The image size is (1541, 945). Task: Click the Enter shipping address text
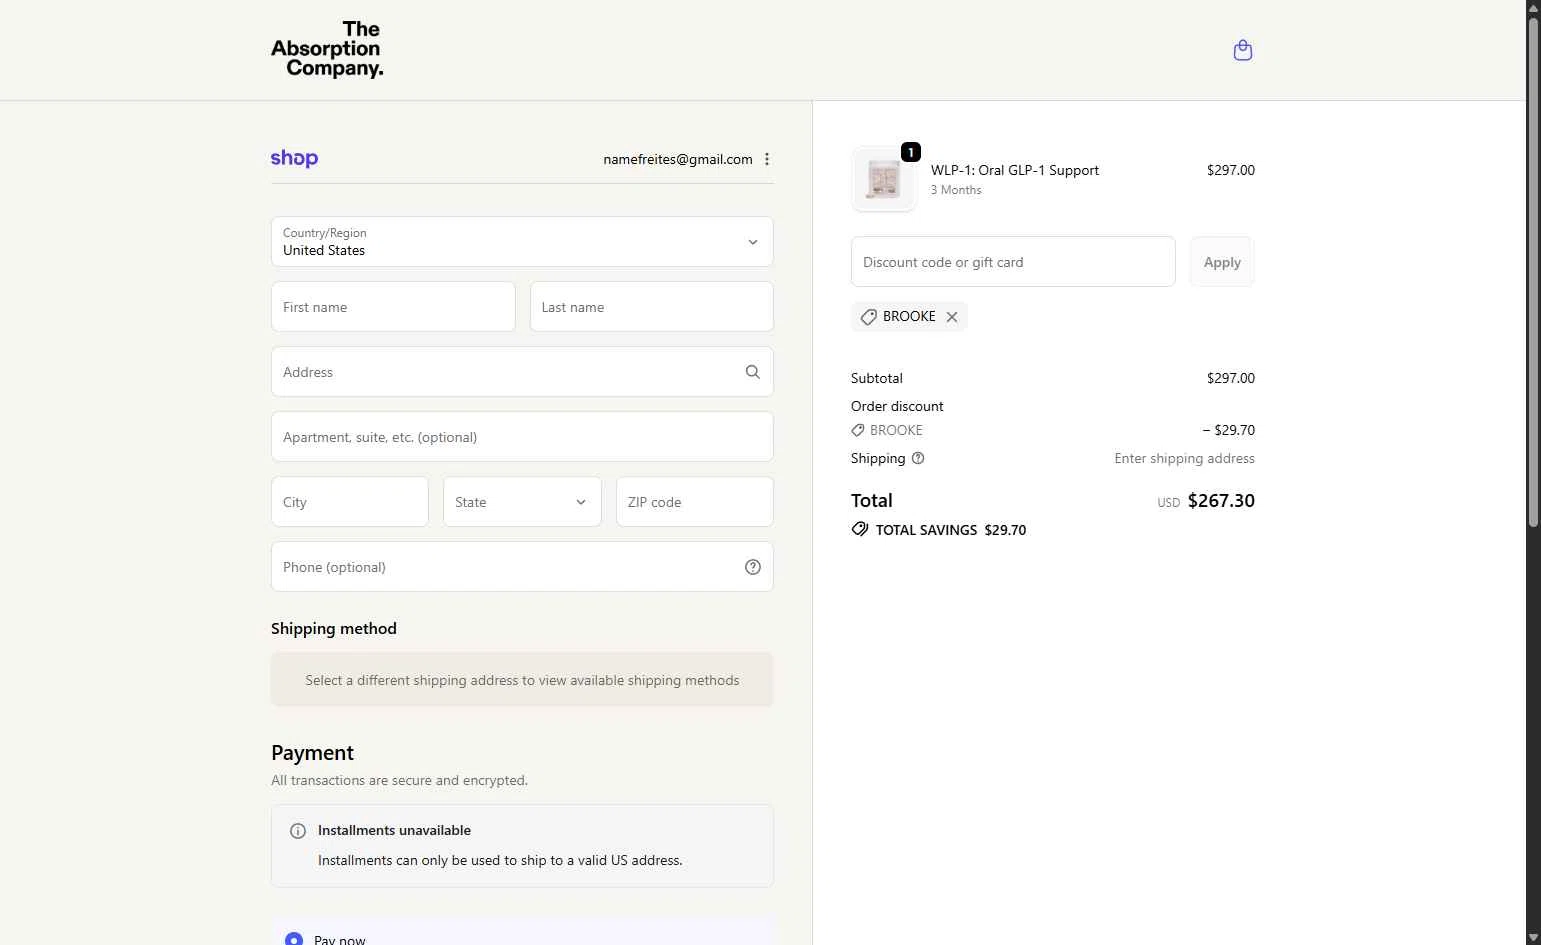[1185, 458]
